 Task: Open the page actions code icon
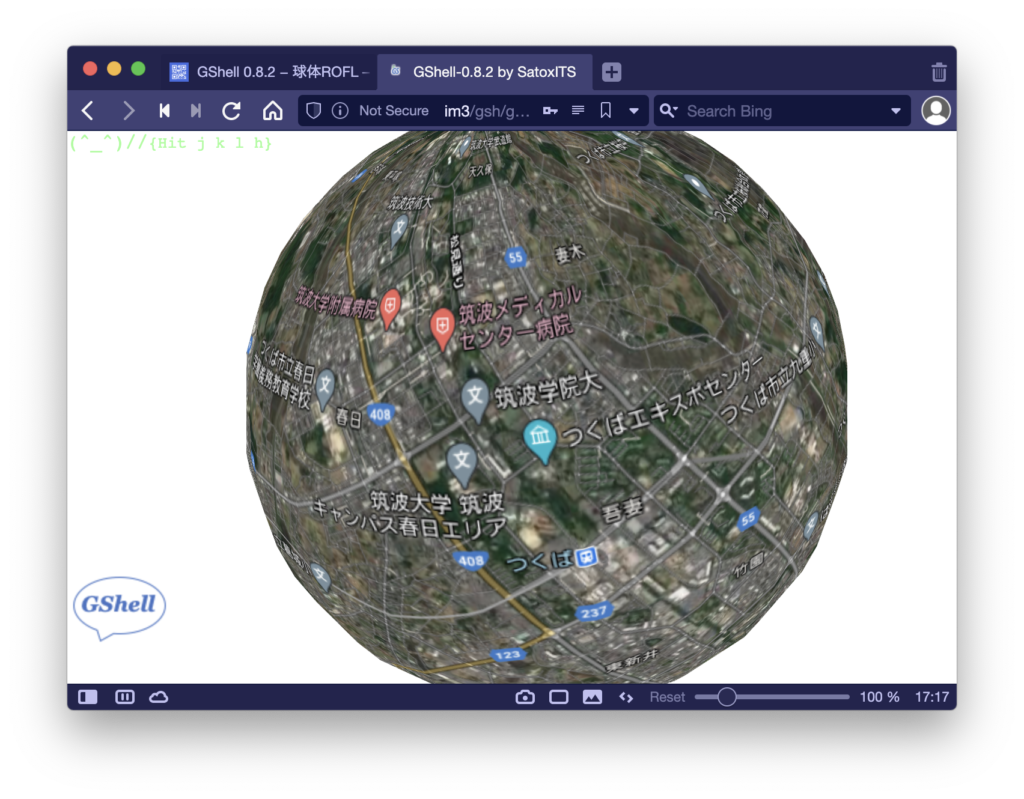pyautogui.click(x=626, y=697)
